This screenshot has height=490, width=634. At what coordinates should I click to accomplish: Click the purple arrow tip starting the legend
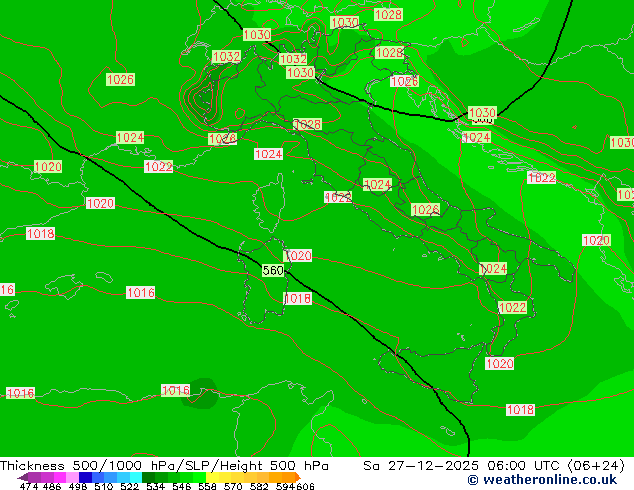point(23,477)
